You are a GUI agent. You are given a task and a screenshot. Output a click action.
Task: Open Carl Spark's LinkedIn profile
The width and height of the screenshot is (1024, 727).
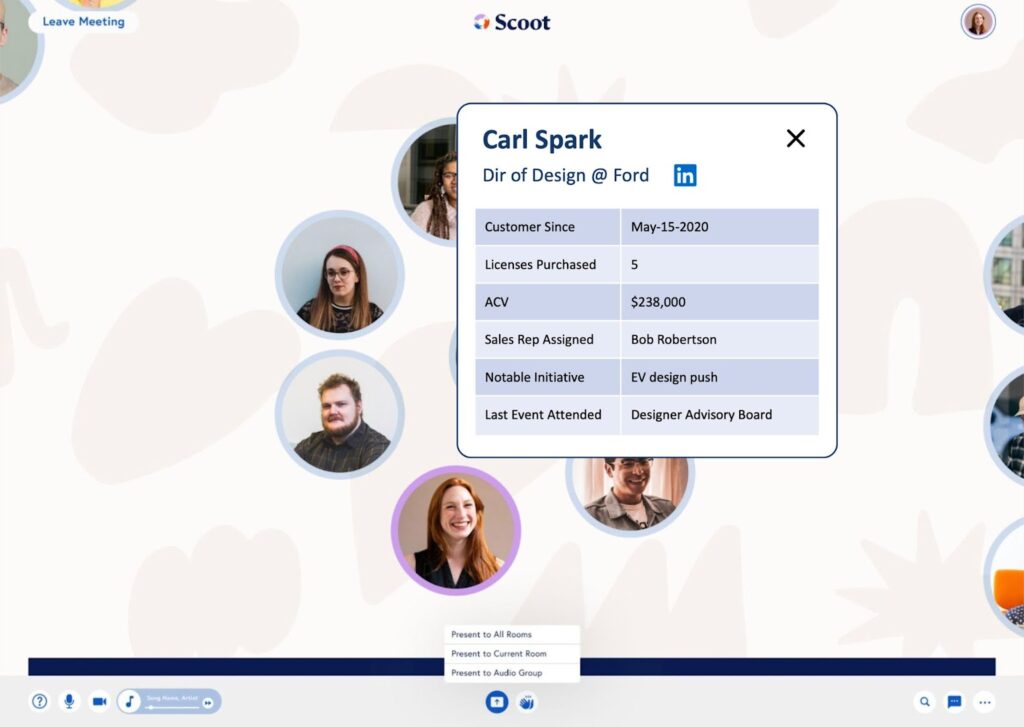[685, 176]
